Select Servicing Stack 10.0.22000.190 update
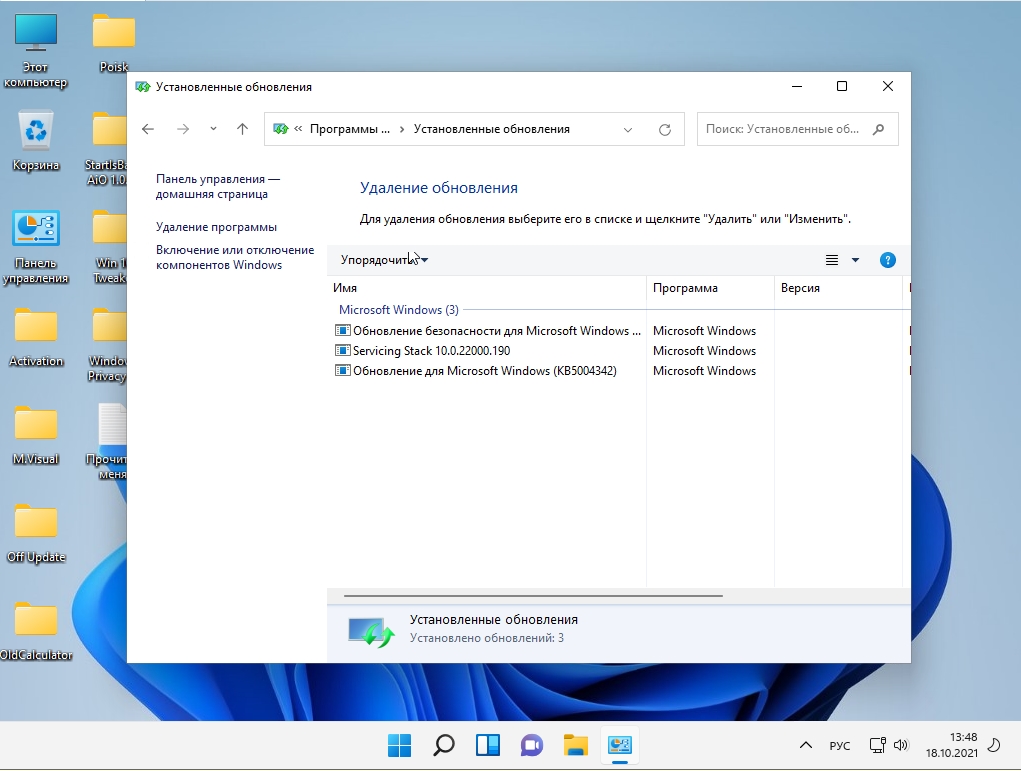The image size is (1021, 771). [x=431, y=351]
